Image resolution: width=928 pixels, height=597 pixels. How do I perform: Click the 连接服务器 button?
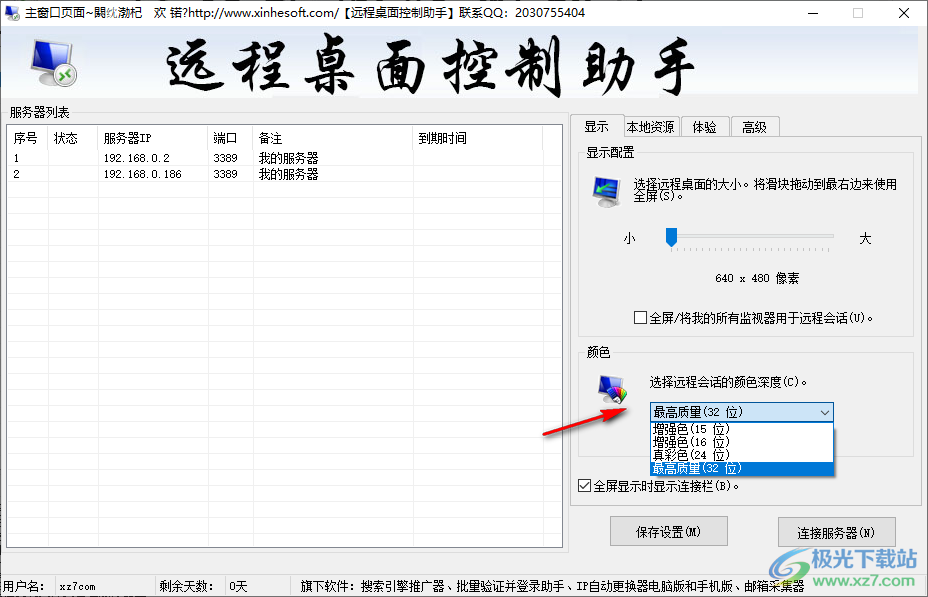837,531
